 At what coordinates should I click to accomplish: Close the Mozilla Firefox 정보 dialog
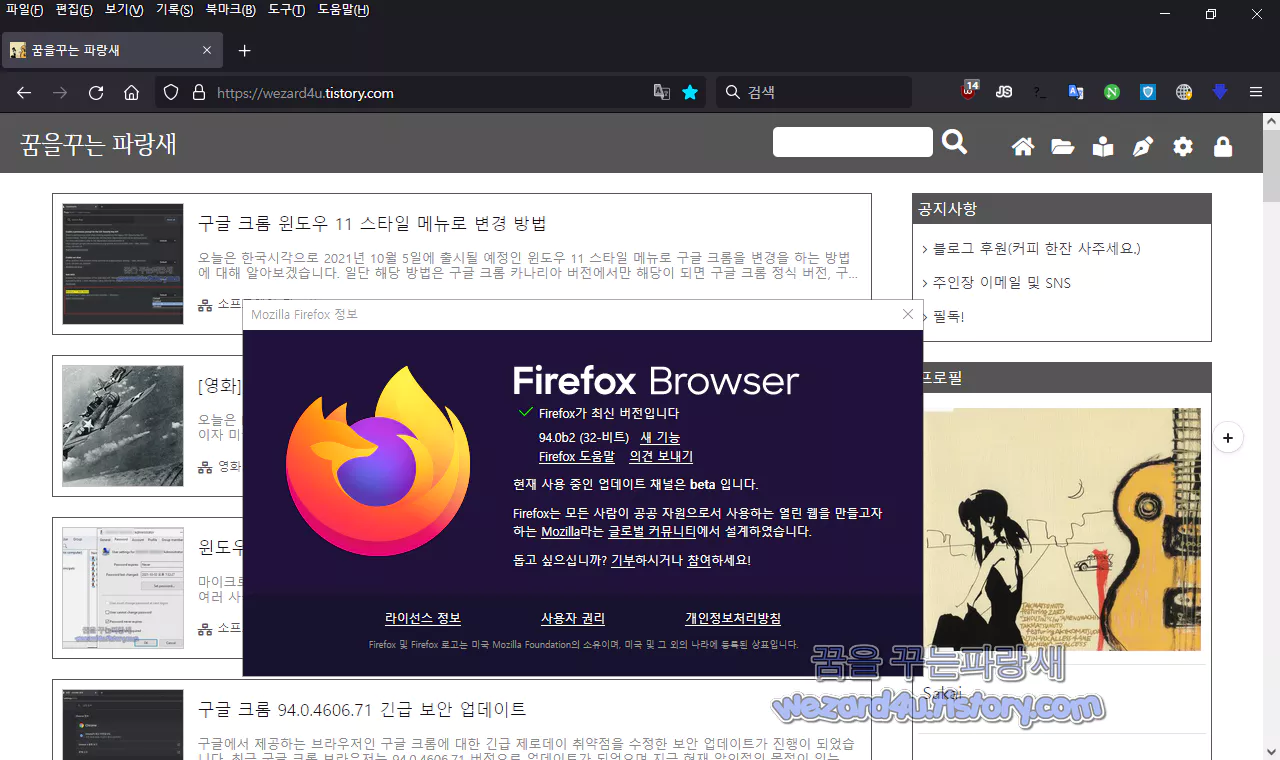(x=907, y=314)
